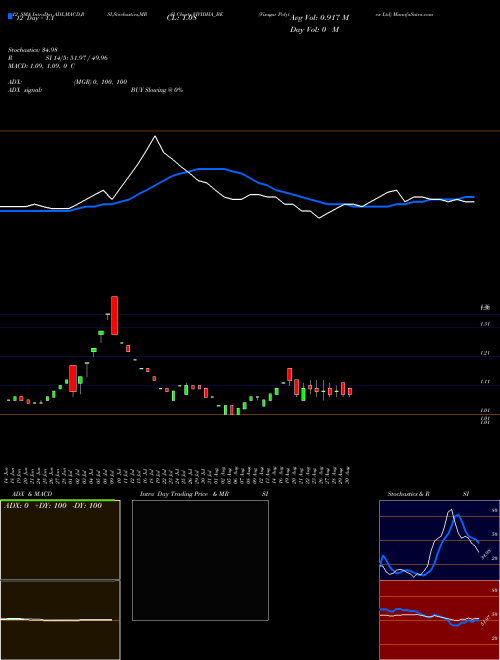Click the 'Intra Day Trading Price & MR' panel title

tap(184, 494)
